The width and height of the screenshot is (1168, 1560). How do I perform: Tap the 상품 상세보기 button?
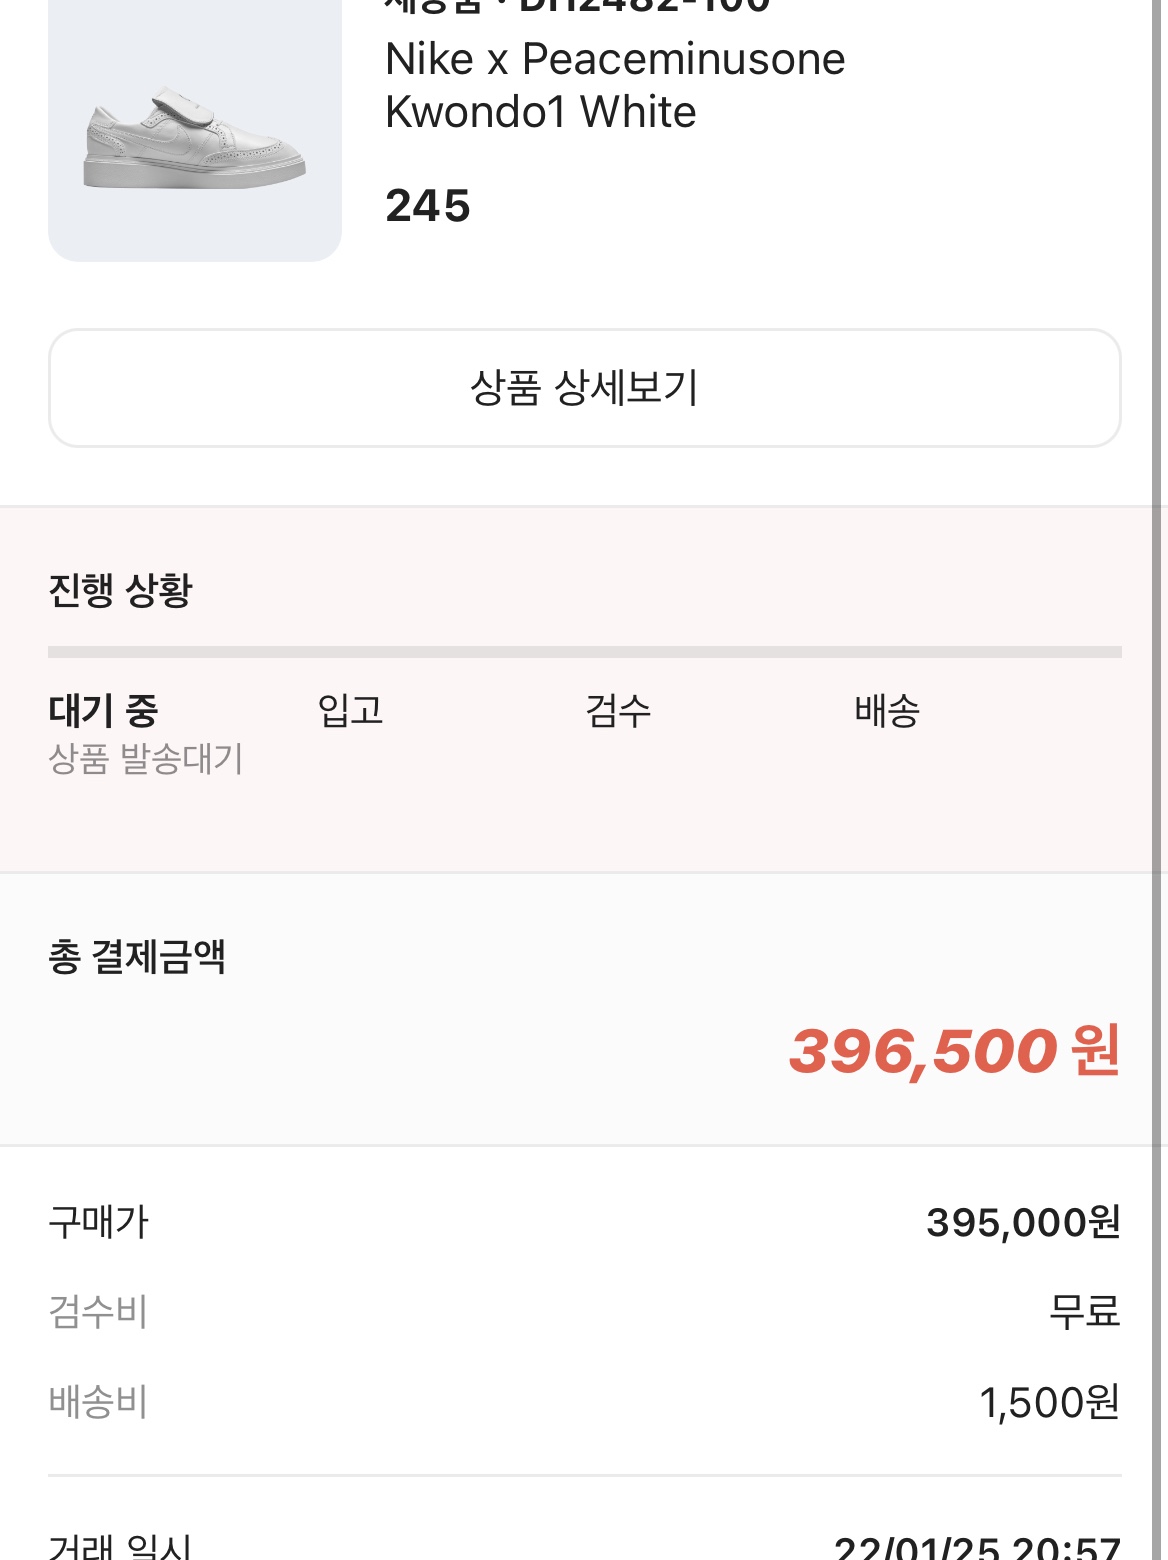[585, 388]
